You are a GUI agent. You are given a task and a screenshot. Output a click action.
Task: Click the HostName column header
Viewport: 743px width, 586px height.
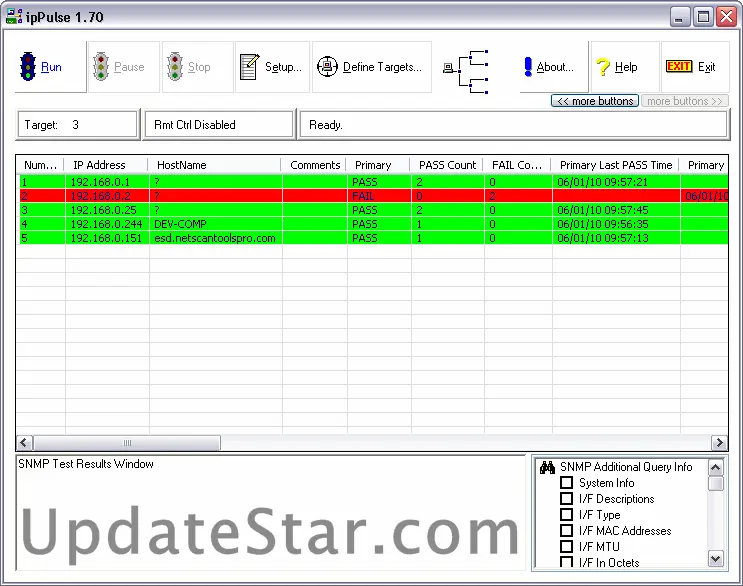[x=214, y=165]
